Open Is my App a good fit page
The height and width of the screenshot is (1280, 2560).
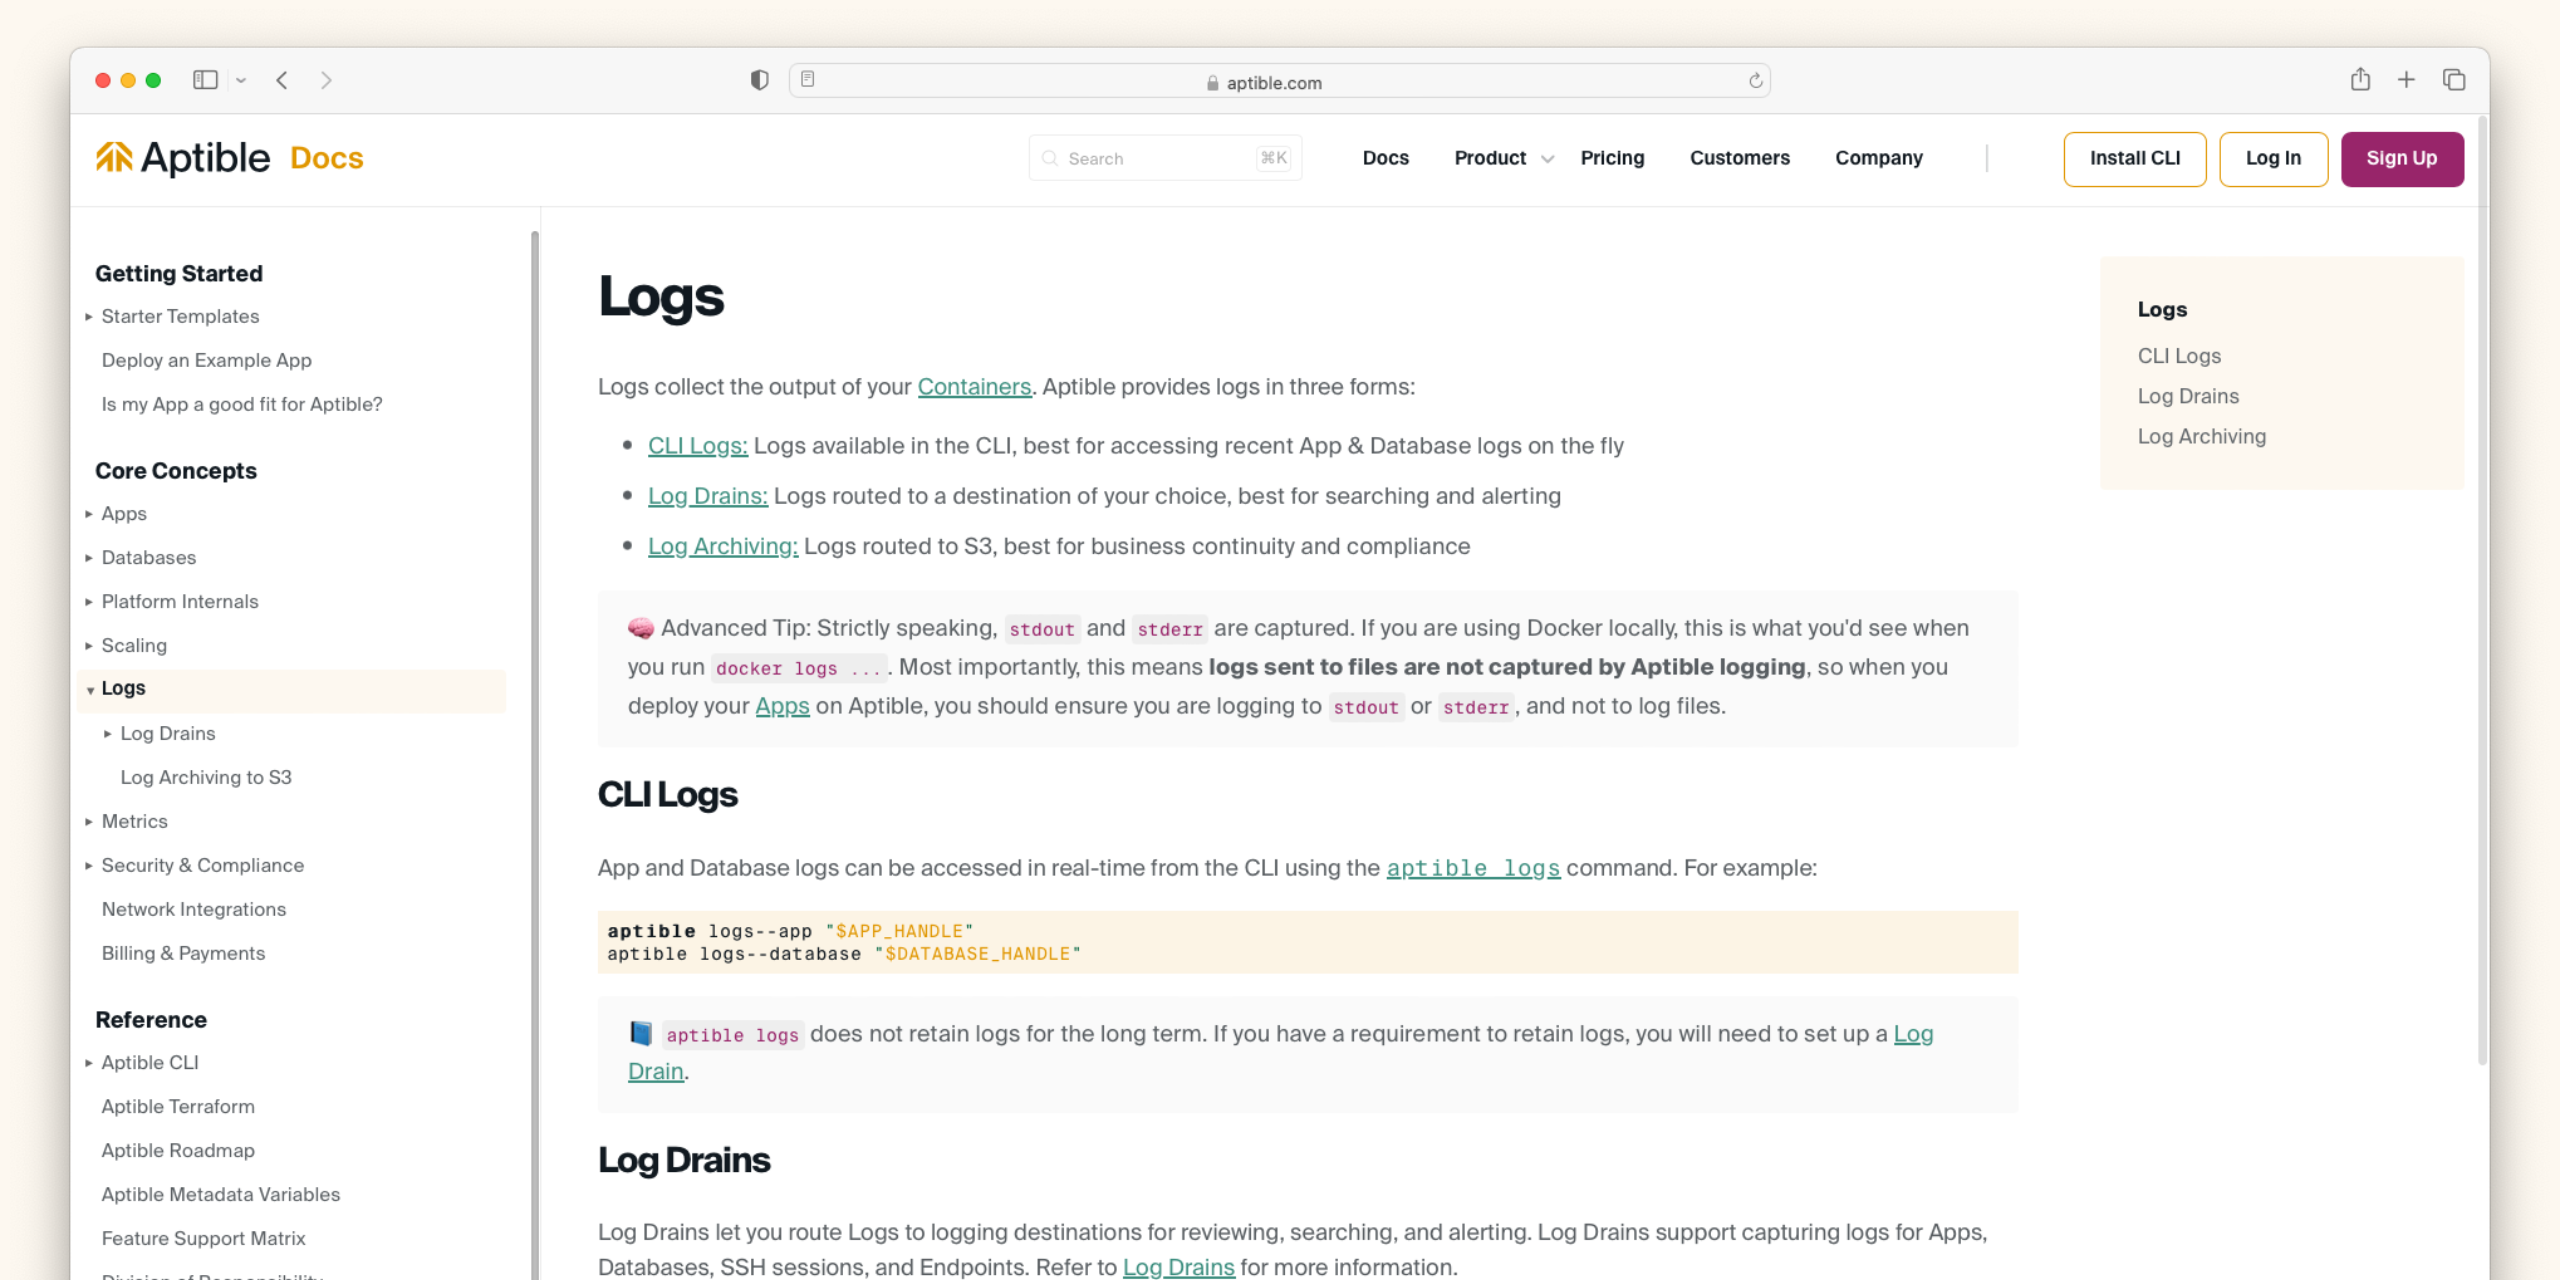click(241, 404)
